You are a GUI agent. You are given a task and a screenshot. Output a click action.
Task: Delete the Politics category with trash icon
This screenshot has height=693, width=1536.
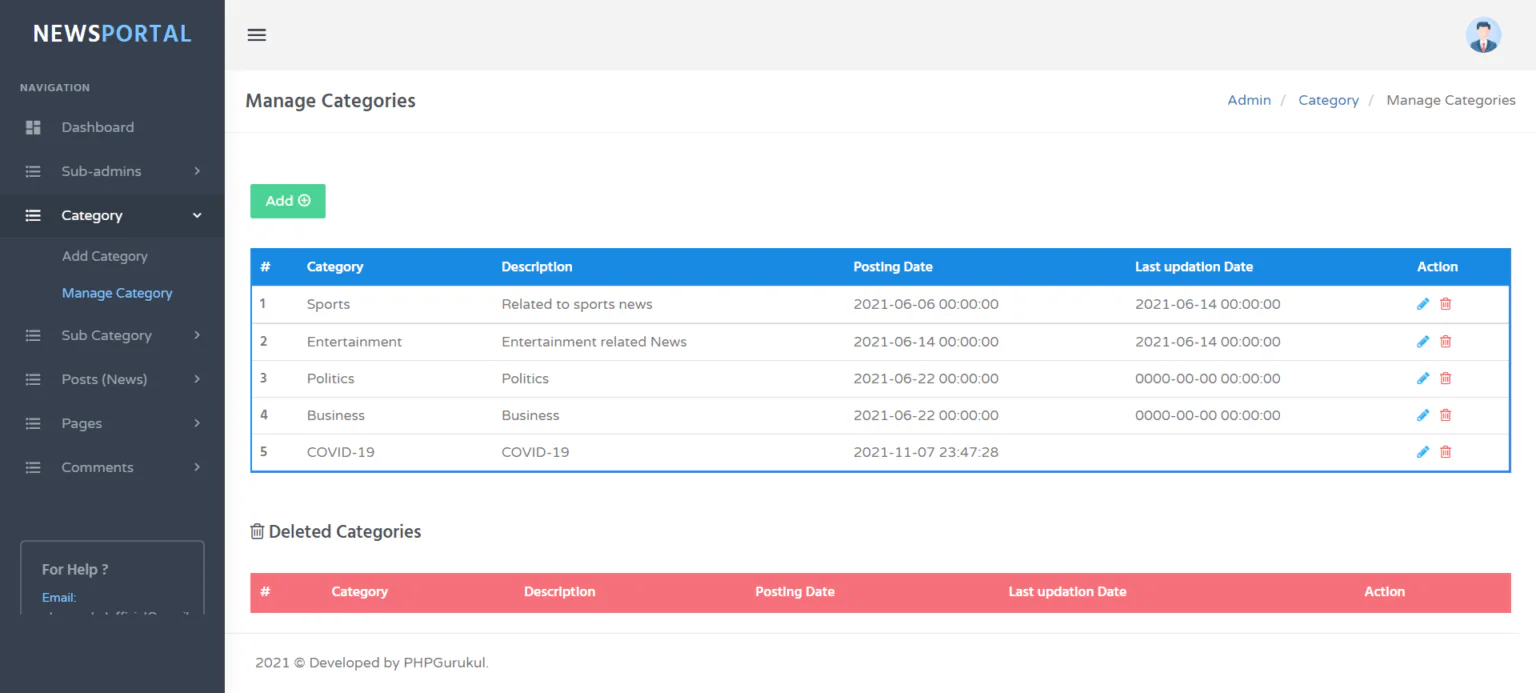tap(1445, 378)
